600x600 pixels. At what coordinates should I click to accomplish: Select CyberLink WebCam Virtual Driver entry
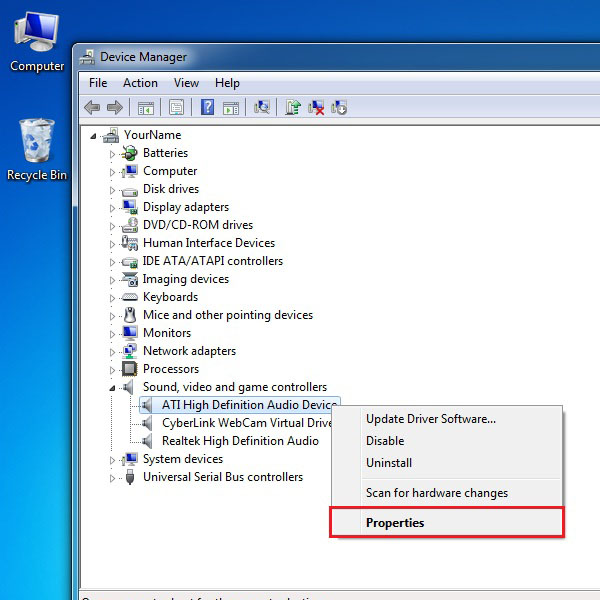click(x=247, y=423)
